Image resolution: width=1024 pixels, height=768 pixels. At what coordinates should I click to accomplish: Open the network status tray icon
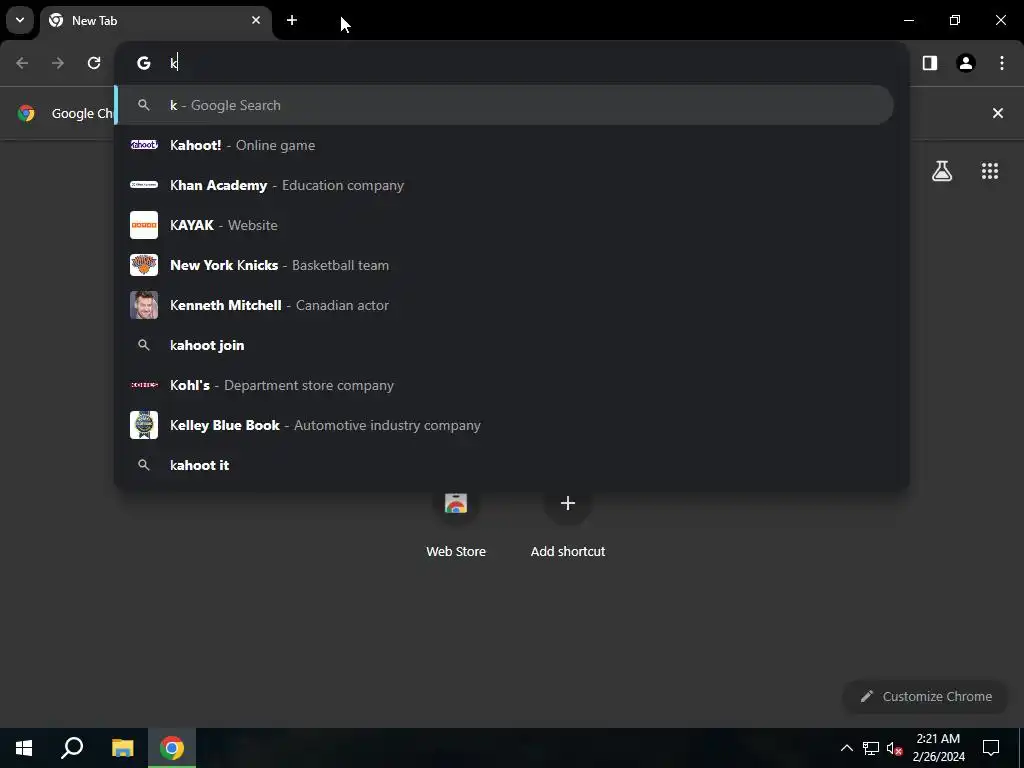point(871,748)
